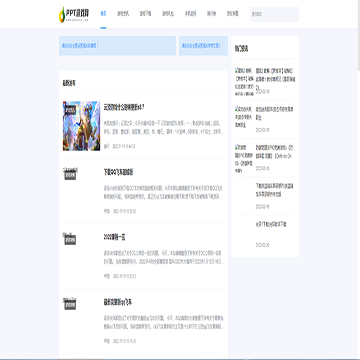Viewport: 360px width, 360px height.
Task: Open the narrow blue announcement banner link
Action: [x=203, y=46]
